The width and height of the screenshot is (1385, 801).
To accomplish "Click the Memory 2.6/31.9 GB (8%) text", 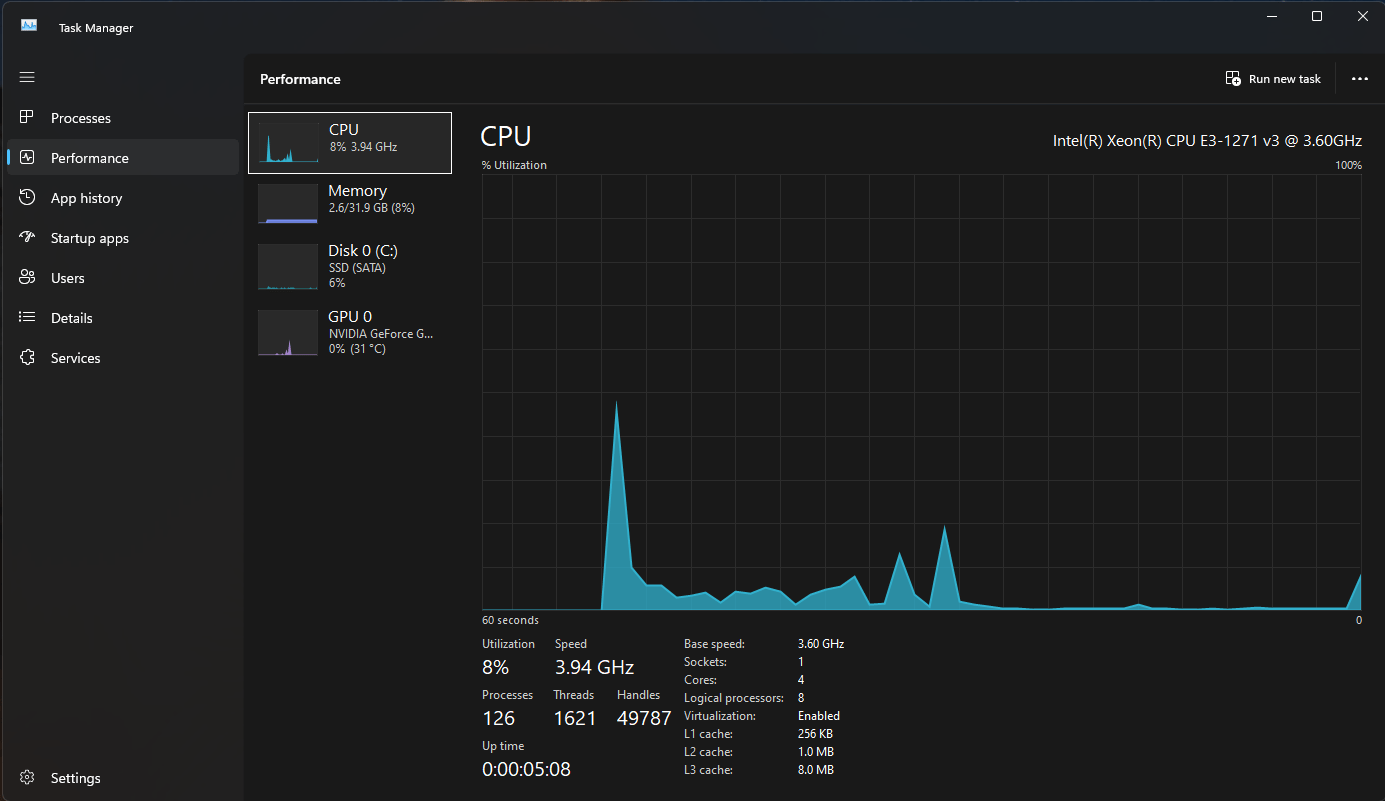I will click(372, 208).
